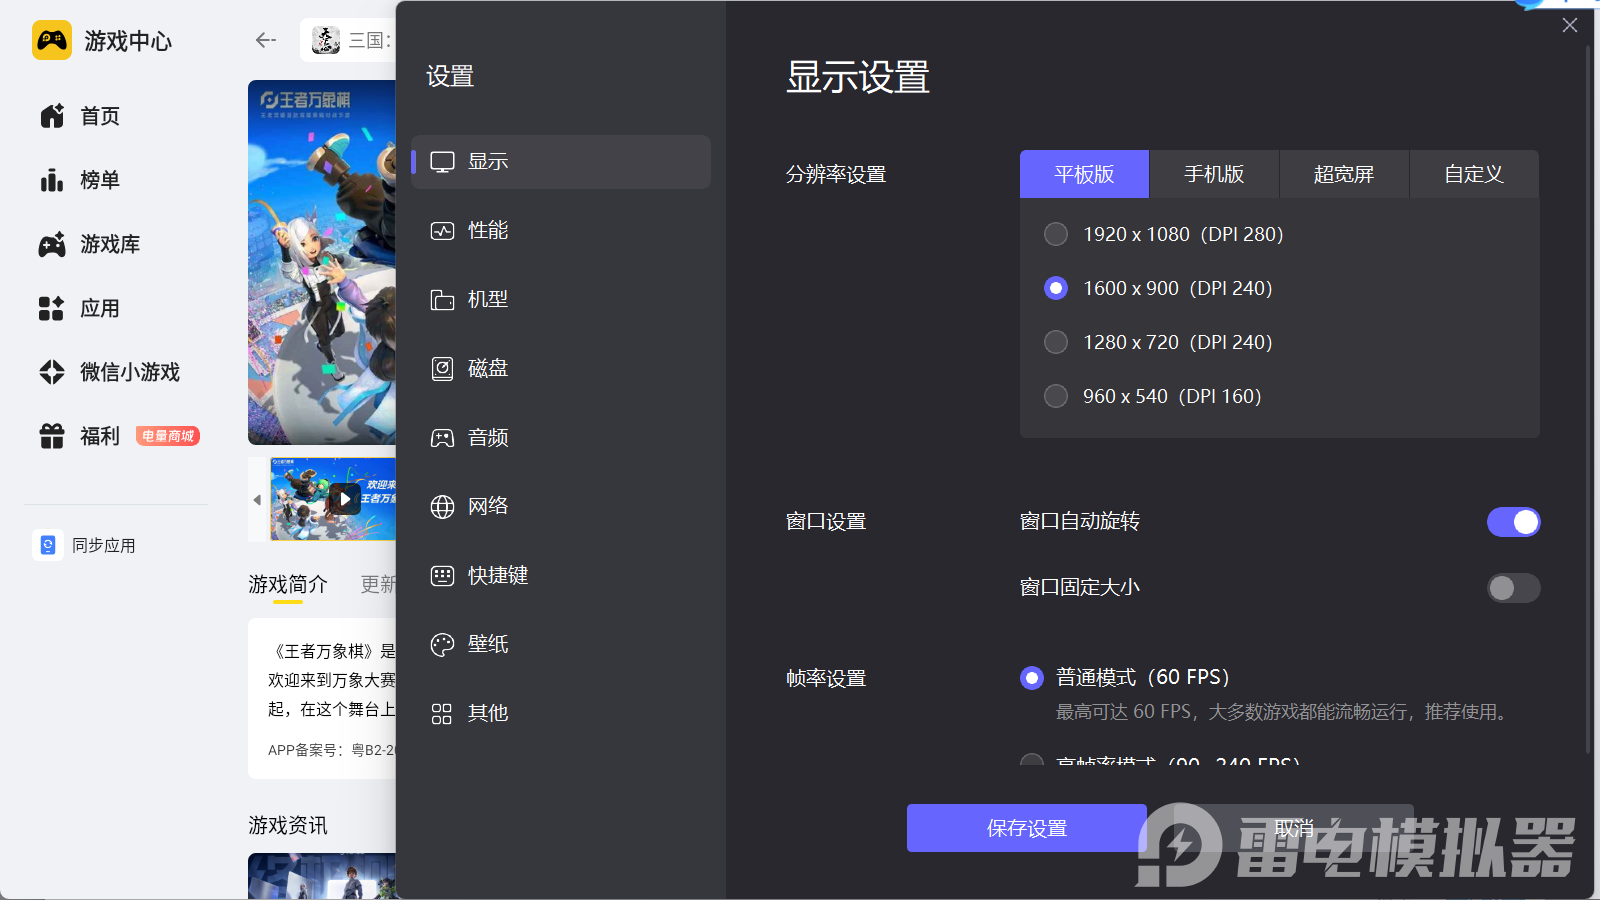
Task: Toggle 窗口自动旋转 switch off
Action: coord(1514,522)
